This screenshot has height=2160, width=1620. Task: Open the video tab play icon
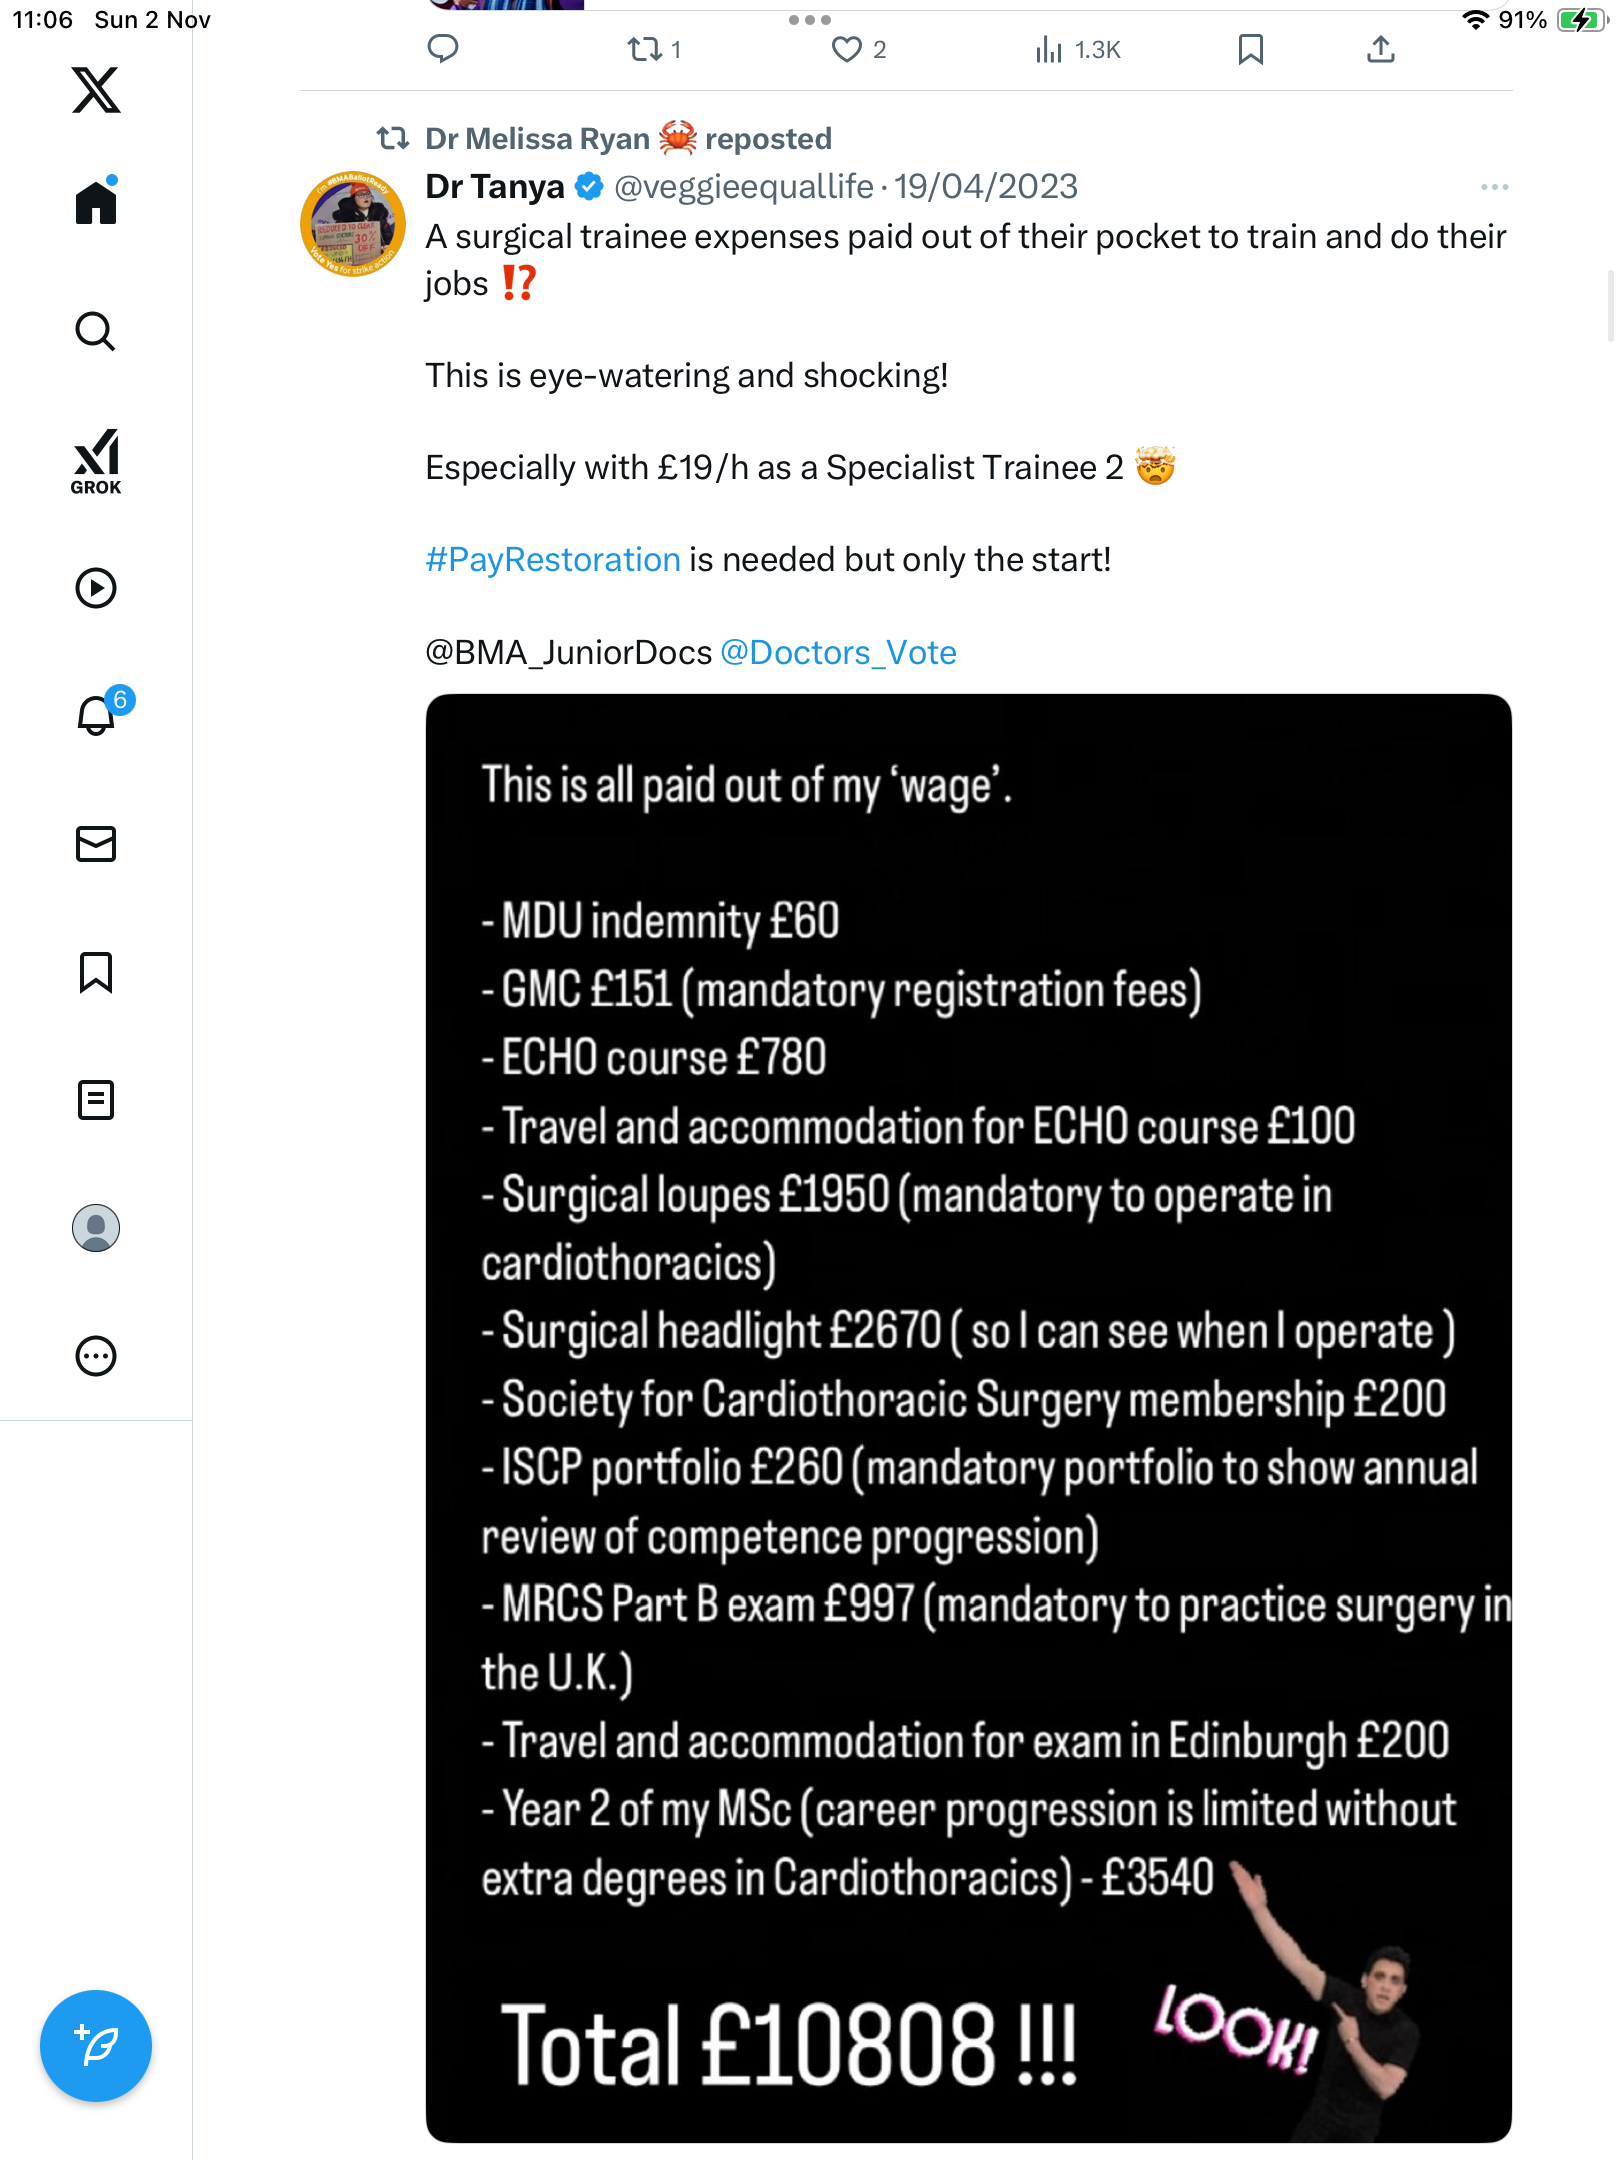point(96,588)
